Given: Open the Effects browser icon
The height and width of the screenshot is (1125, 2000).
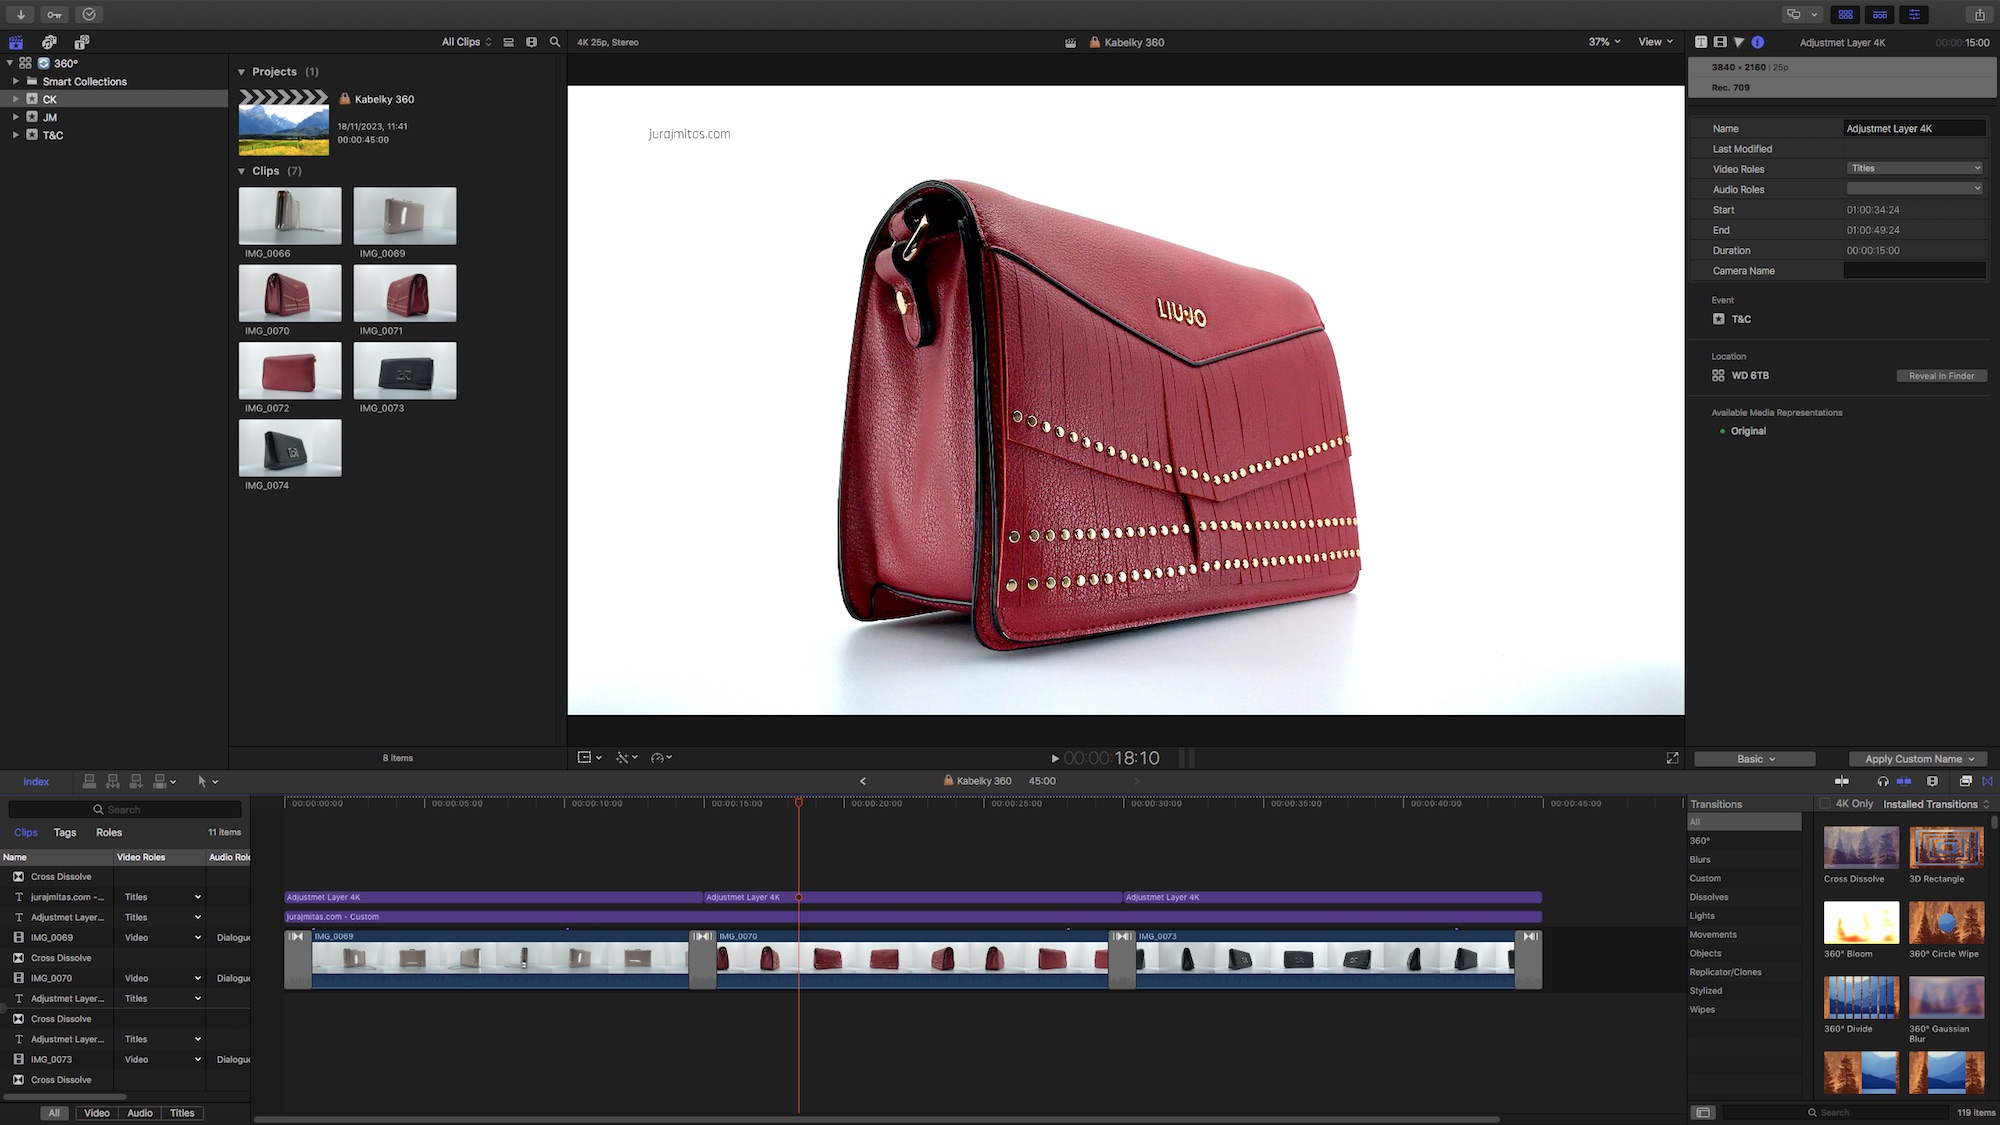Looking at the screenshot, I should coord(1966,781).
